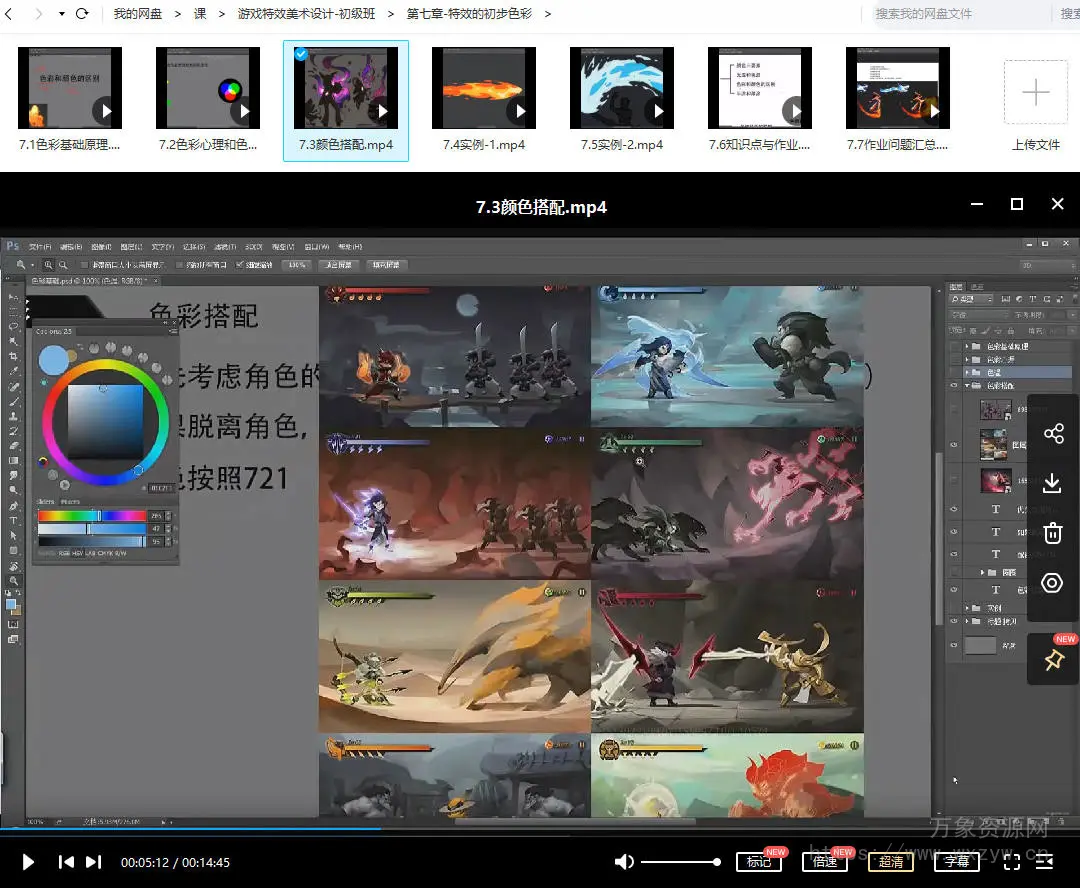Viewport: 1080px width, 888px height.
Task: Go to the previous video
Action: click(x=66, y=861)
